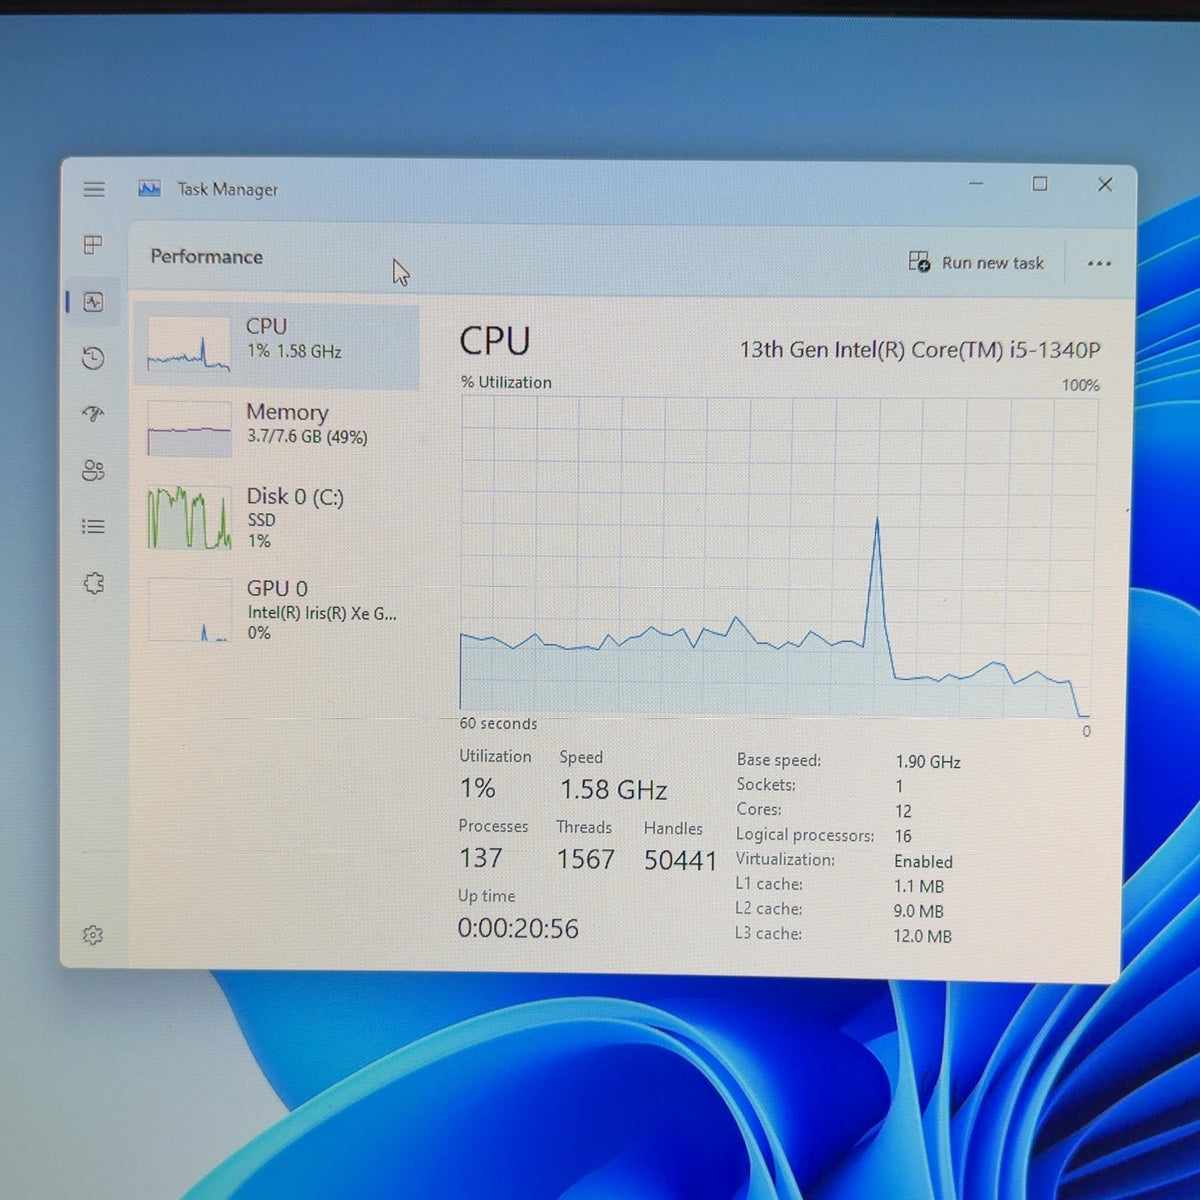Click the Virtualization Enabled value
Image resolution: width=1200 pixels, height=1200 pixels.
click(x=923, y=862)
